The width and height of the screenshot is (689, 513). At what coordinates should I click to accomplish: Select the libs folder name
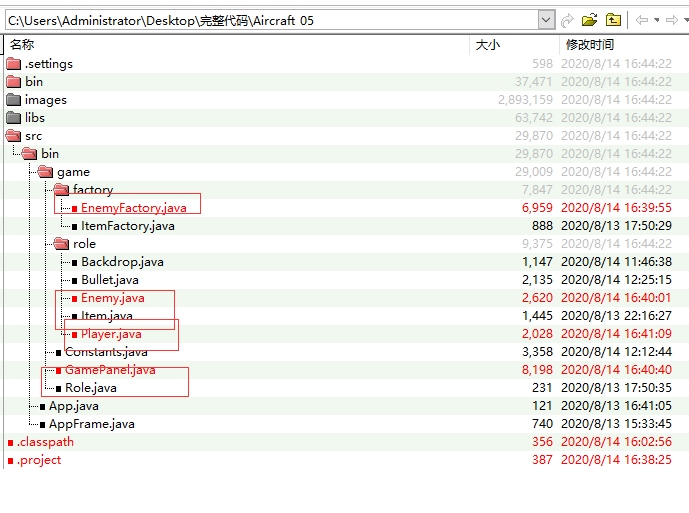[x=35, y=118]
